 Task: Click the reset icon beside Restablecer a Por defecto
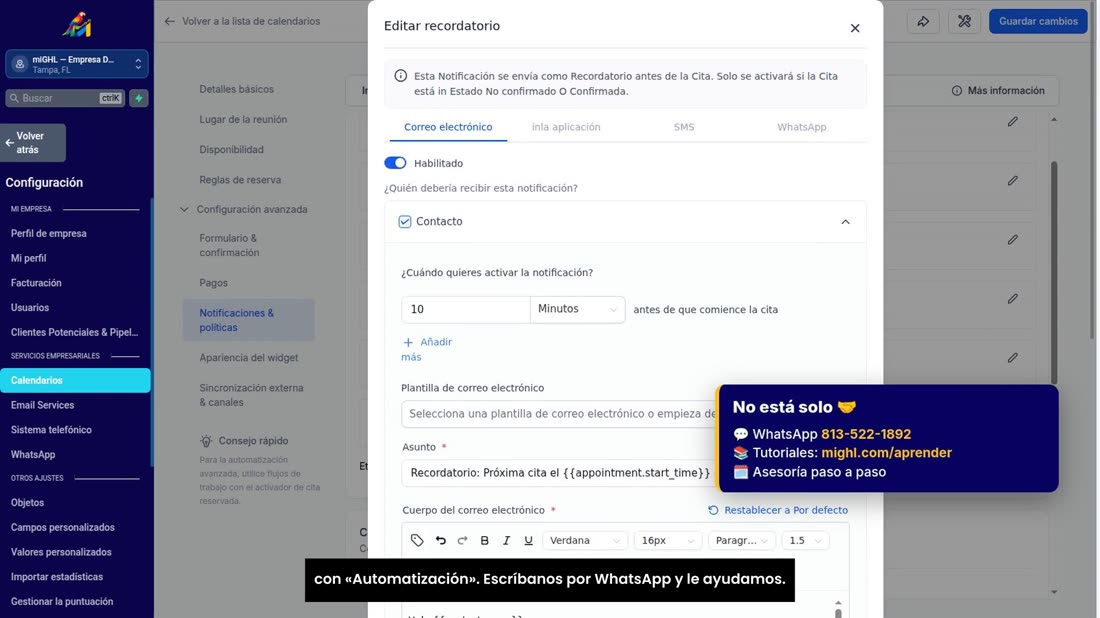(713, 510)
